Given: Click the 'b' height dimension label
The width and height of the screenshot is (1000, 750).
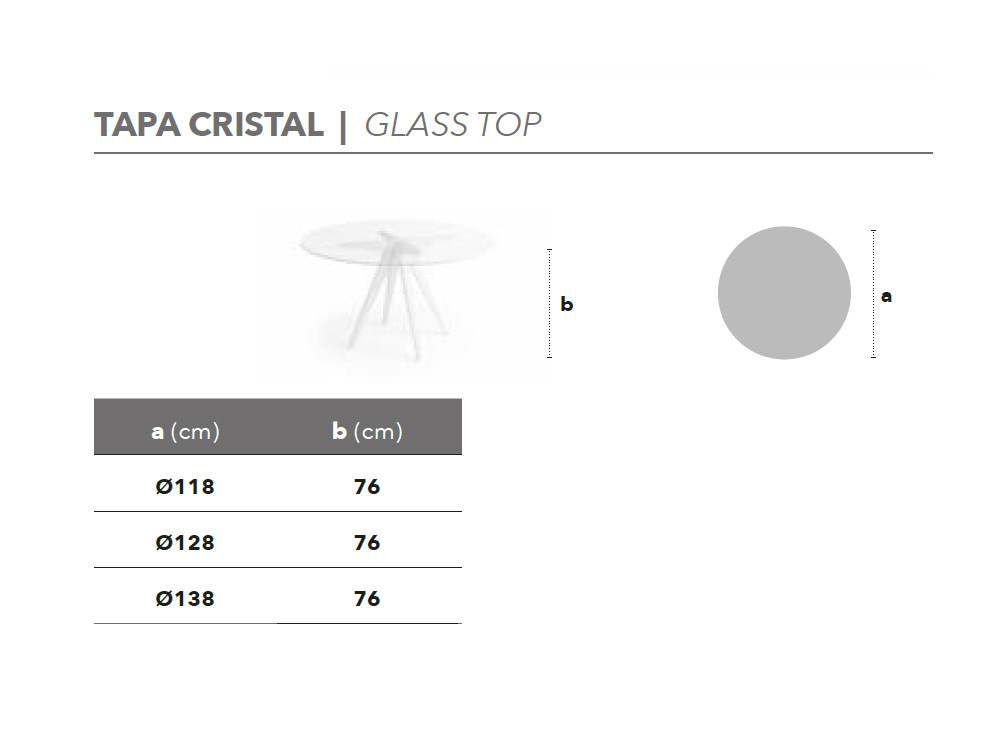Looking at the screenshot, I should point(566,304).
